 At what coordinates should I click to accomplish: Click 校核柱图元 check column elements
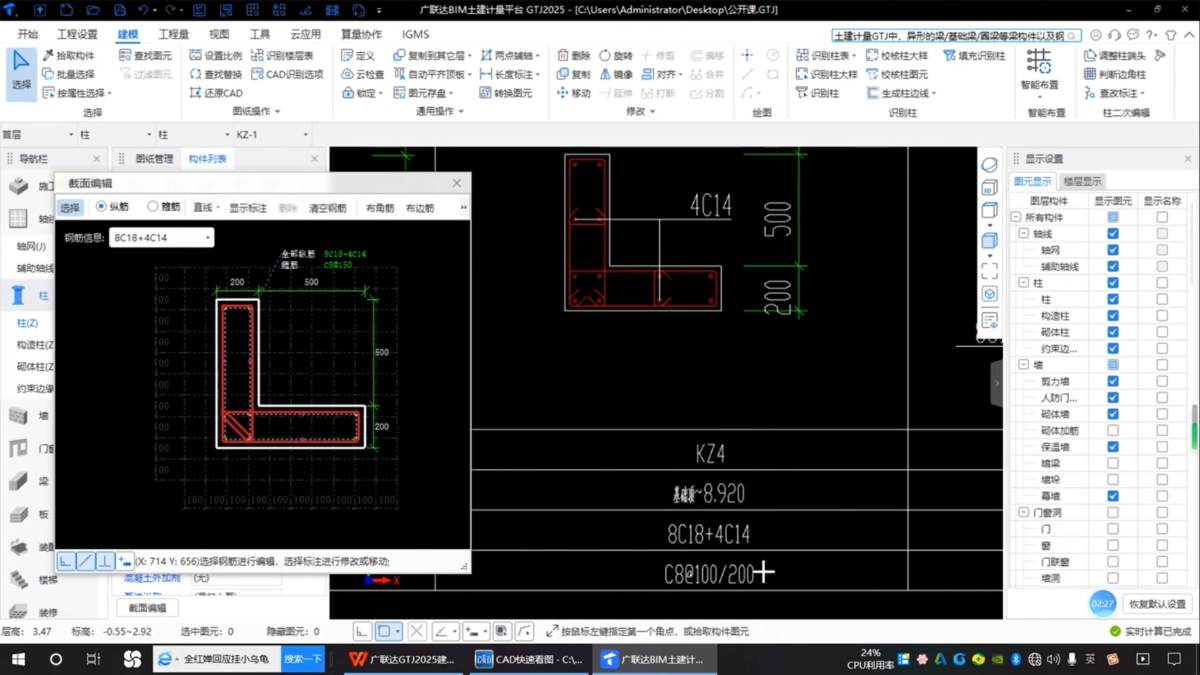click(x=897, y=74)
